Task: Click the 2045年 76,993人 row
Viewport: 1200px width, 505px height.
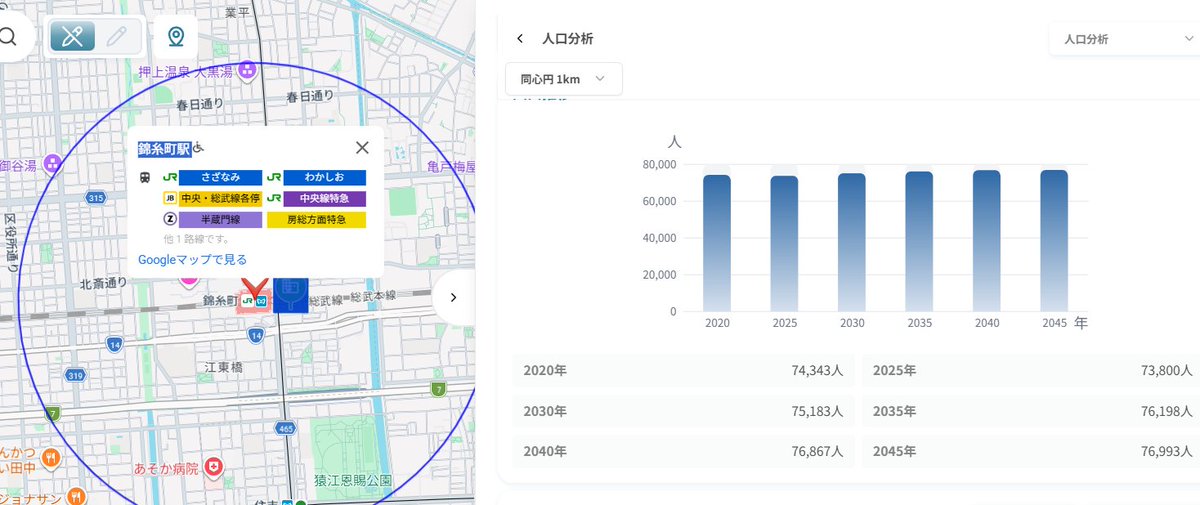Action: (x=1031, y=452)
